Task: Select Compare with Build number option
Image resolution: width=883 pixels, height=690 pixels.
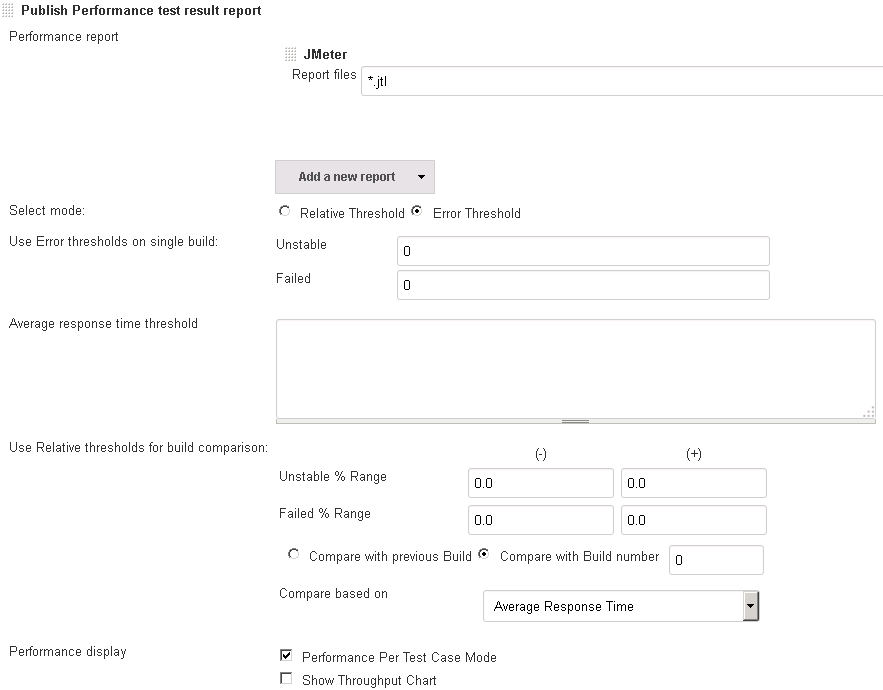Action: tap(484, 554)
